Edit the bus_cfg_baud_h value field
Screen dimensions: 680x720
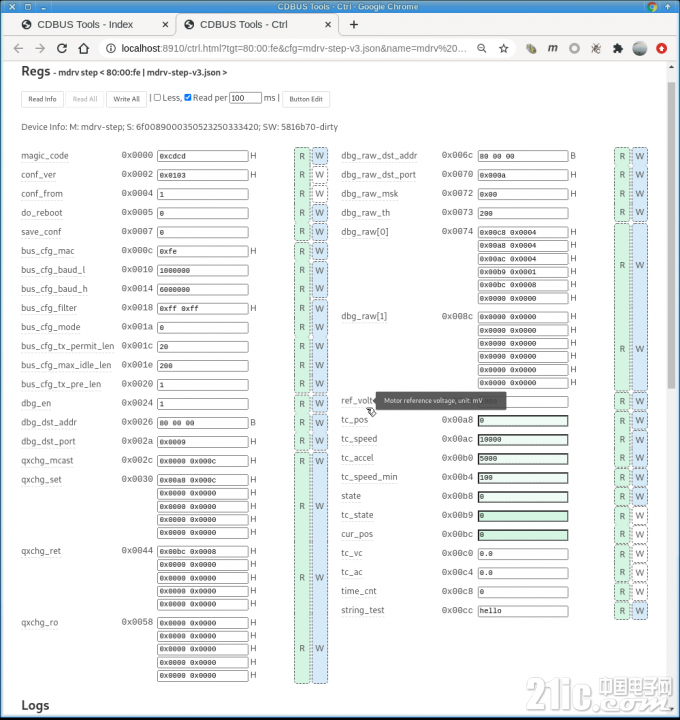pyautogui.click(x=202, y=289)
